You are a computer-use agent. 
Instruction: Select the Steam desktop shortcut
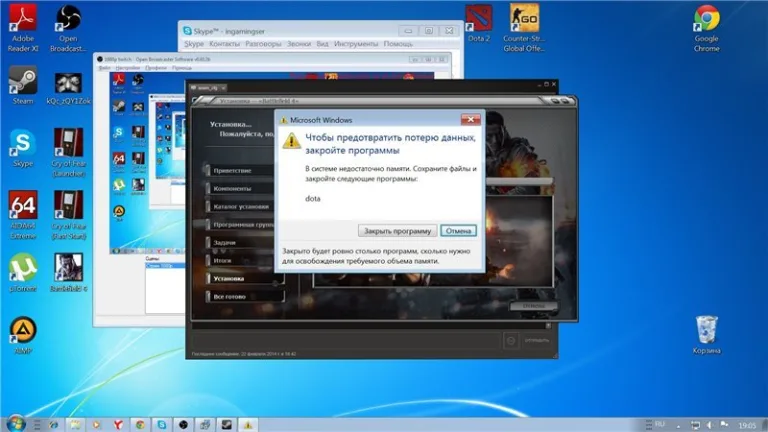23,86
